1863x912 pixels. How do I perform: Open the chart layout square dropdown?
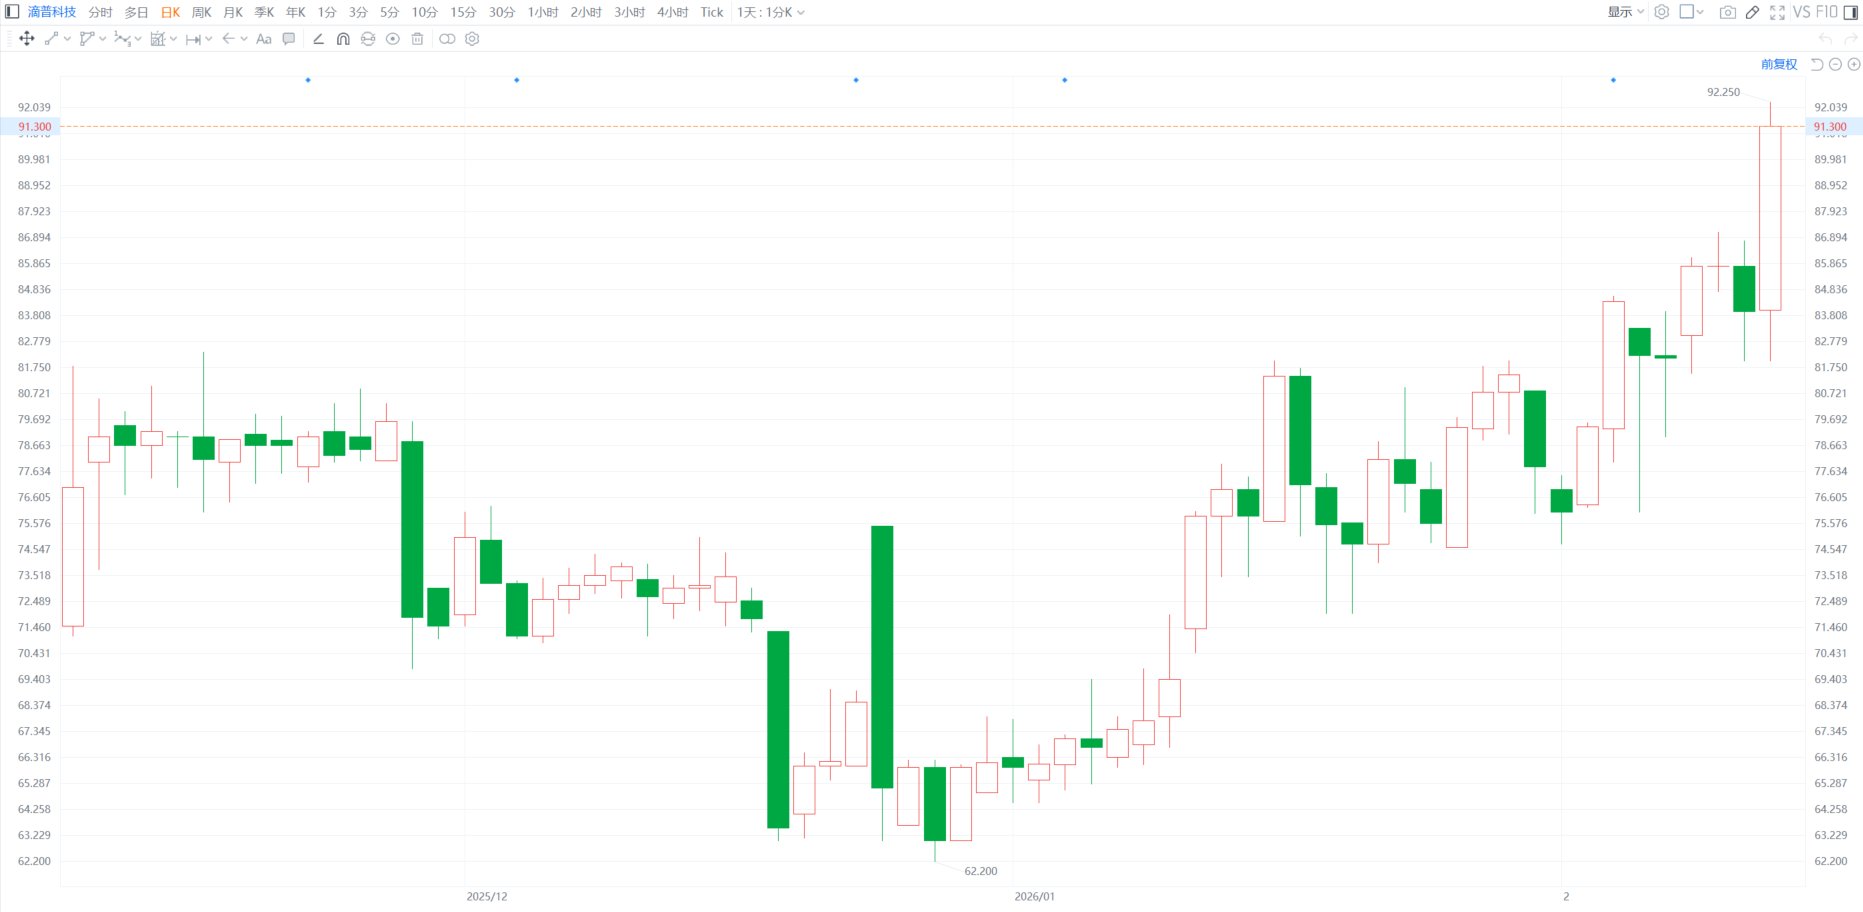(x=1692, y=12)
